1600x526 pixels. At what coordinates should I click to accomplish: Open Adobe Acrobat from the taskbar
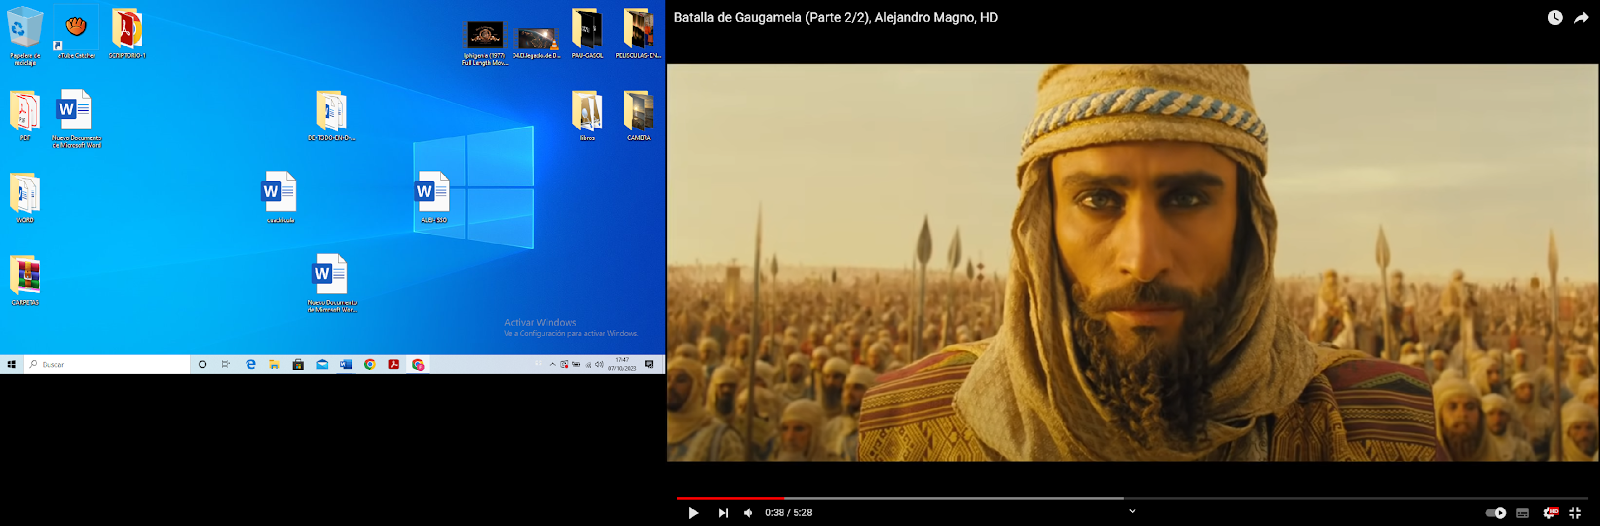point(394,364)
